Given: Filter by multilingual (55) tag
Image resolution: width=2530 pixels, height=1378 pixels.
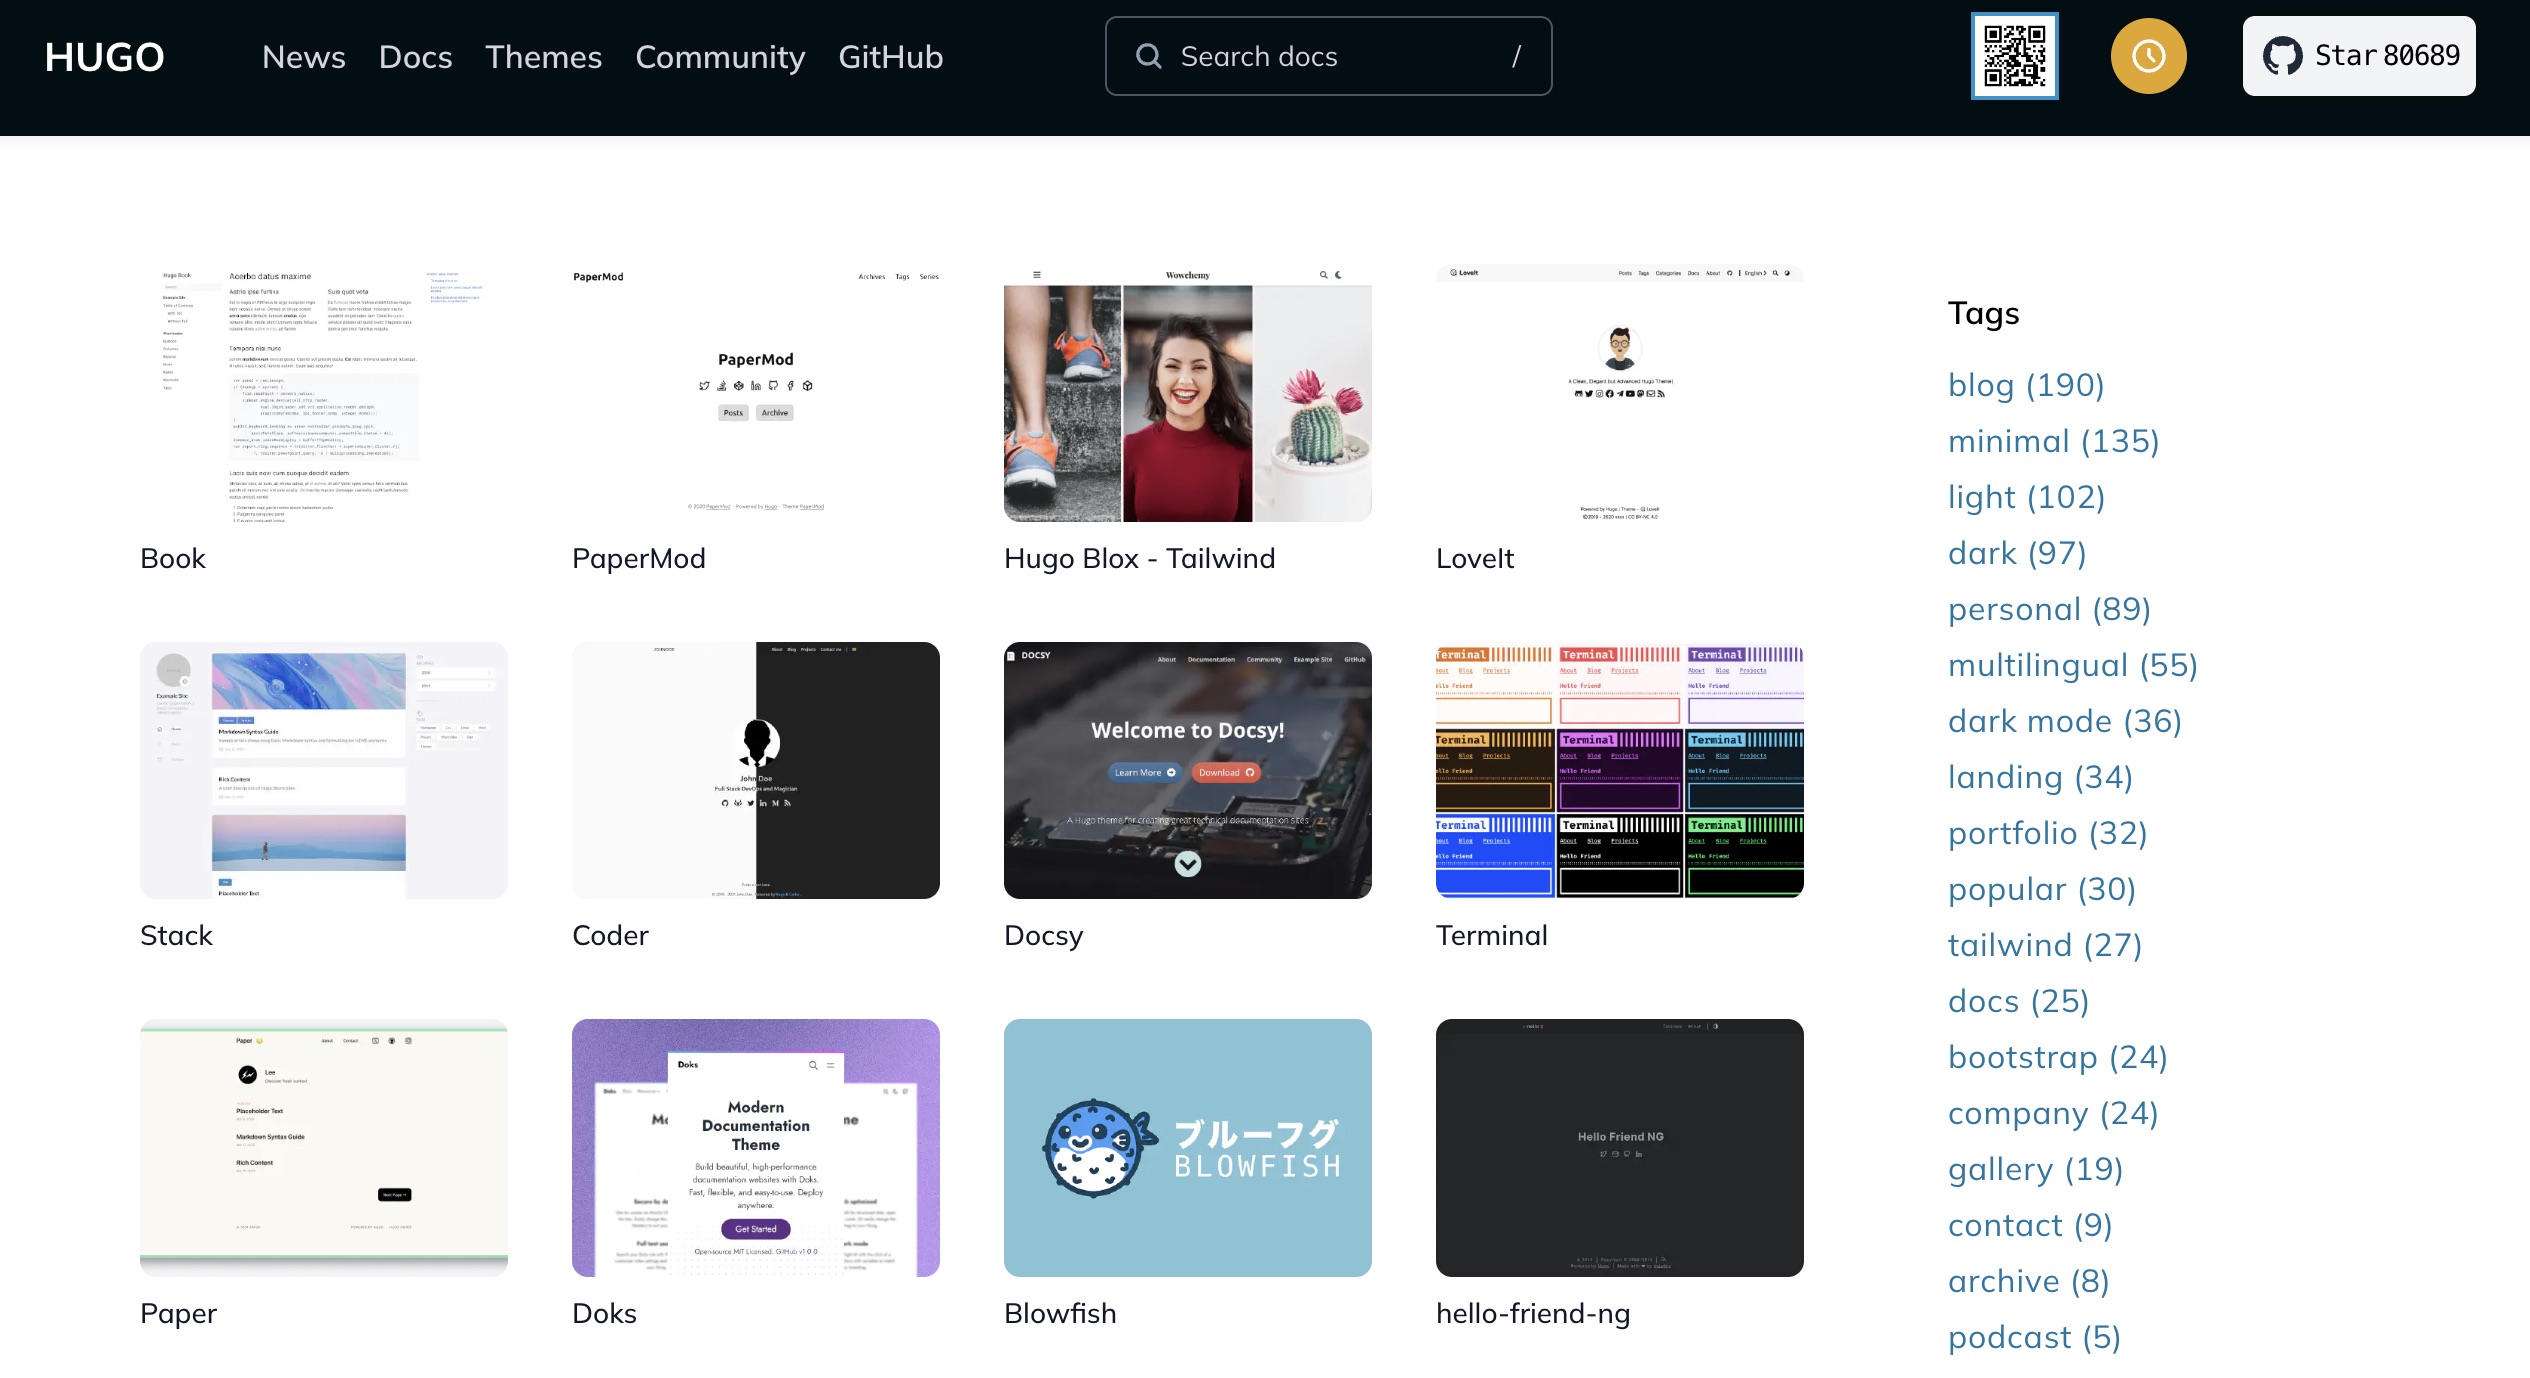Looking at the screenshot, I should point(2073,665).
